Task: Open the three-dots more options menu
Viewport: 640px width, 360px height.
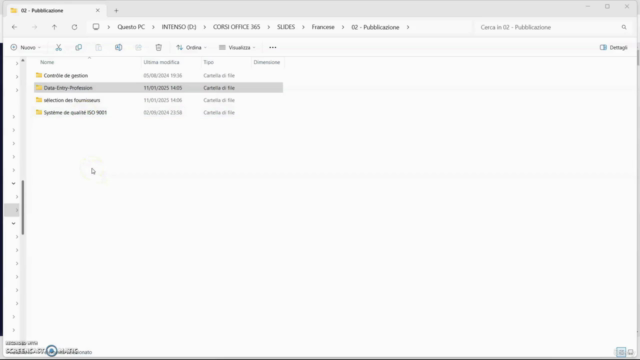Action: (273, 48)
